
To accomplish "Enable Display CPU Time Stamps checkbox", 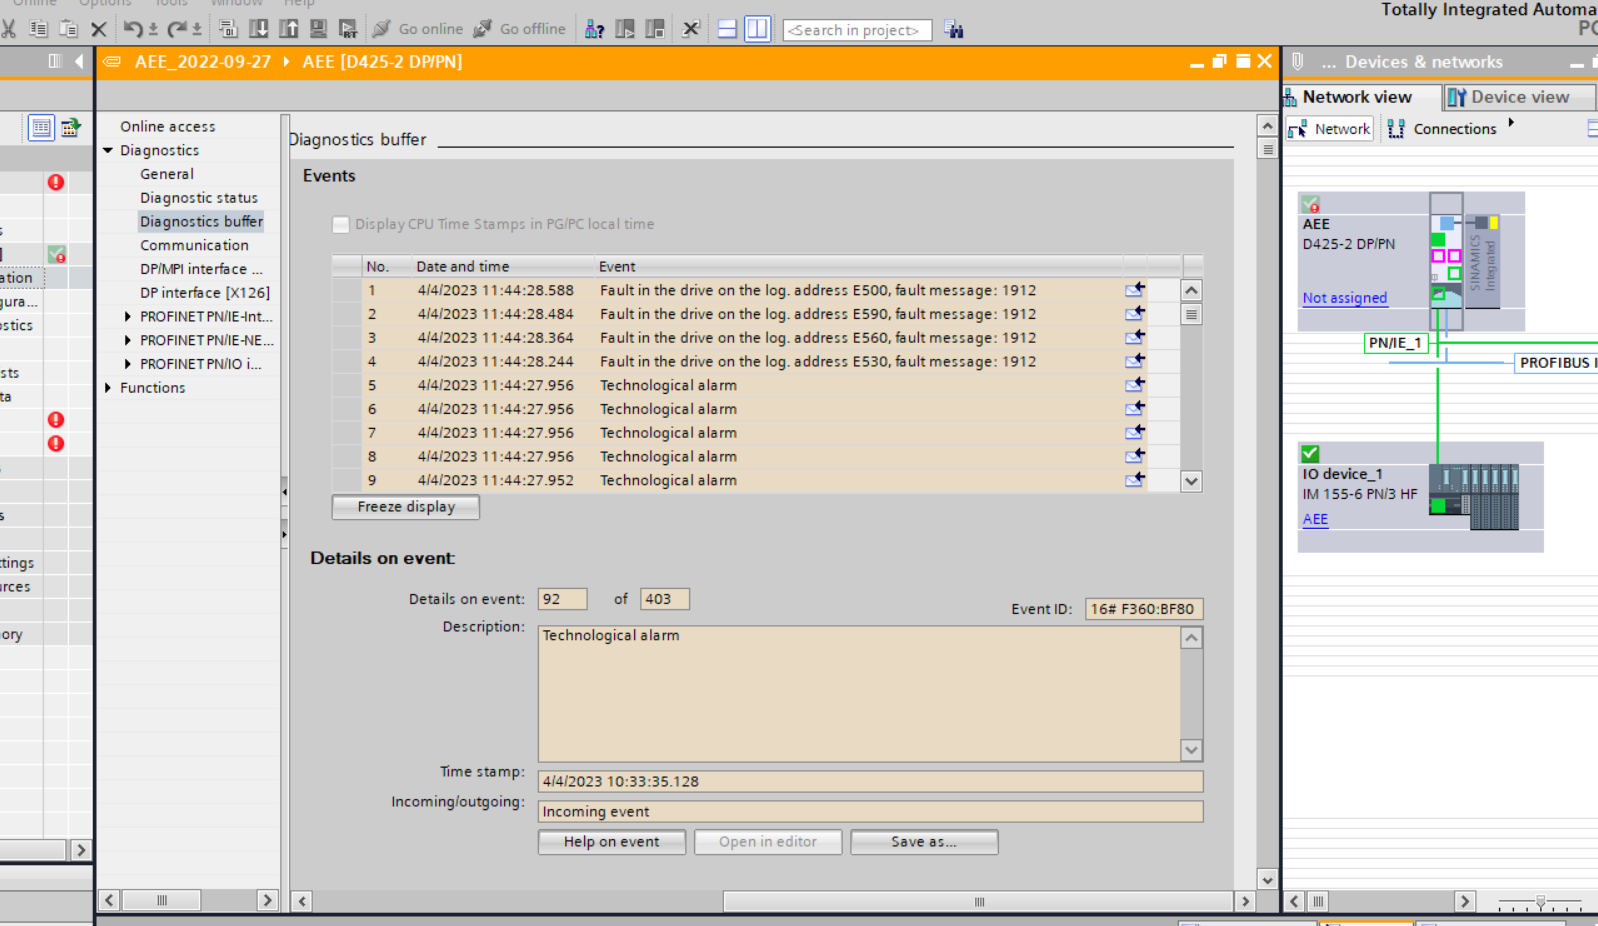I will coord(341,224).
